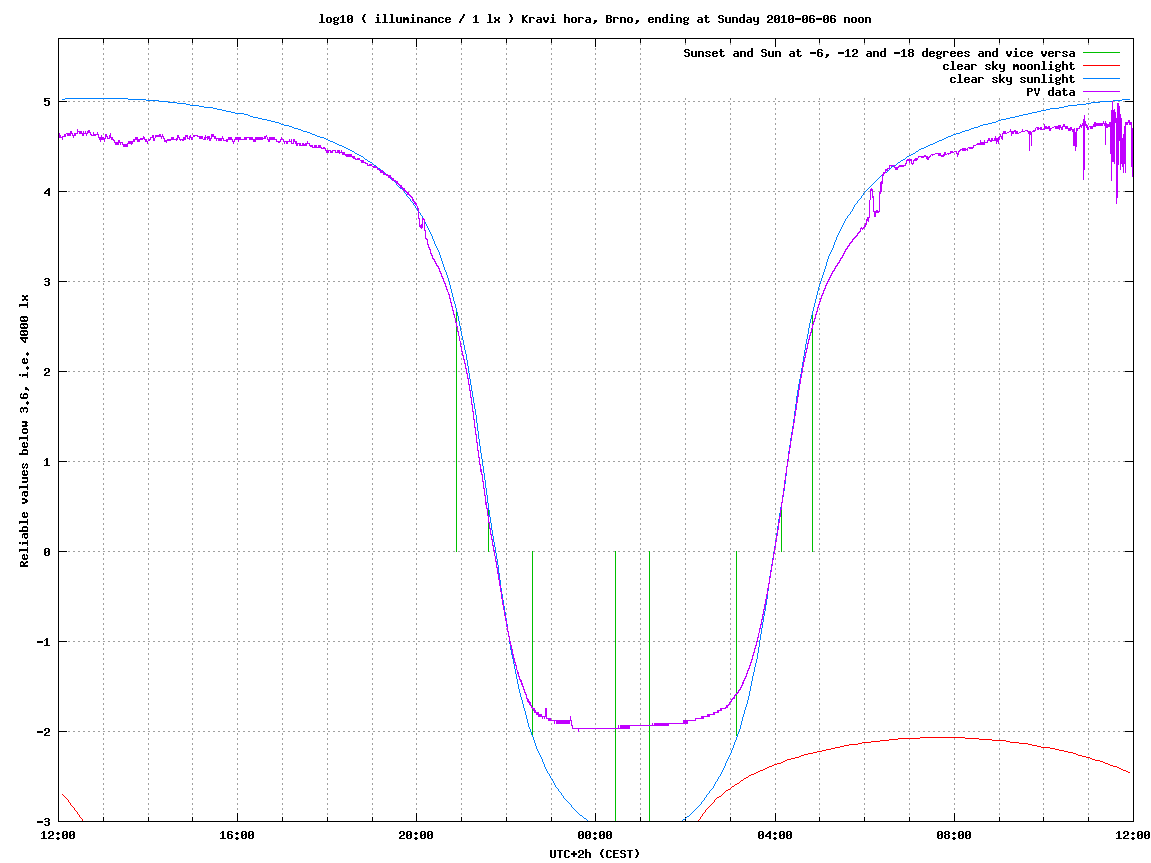Click the y-axis tick label -1

coord(44,642)
